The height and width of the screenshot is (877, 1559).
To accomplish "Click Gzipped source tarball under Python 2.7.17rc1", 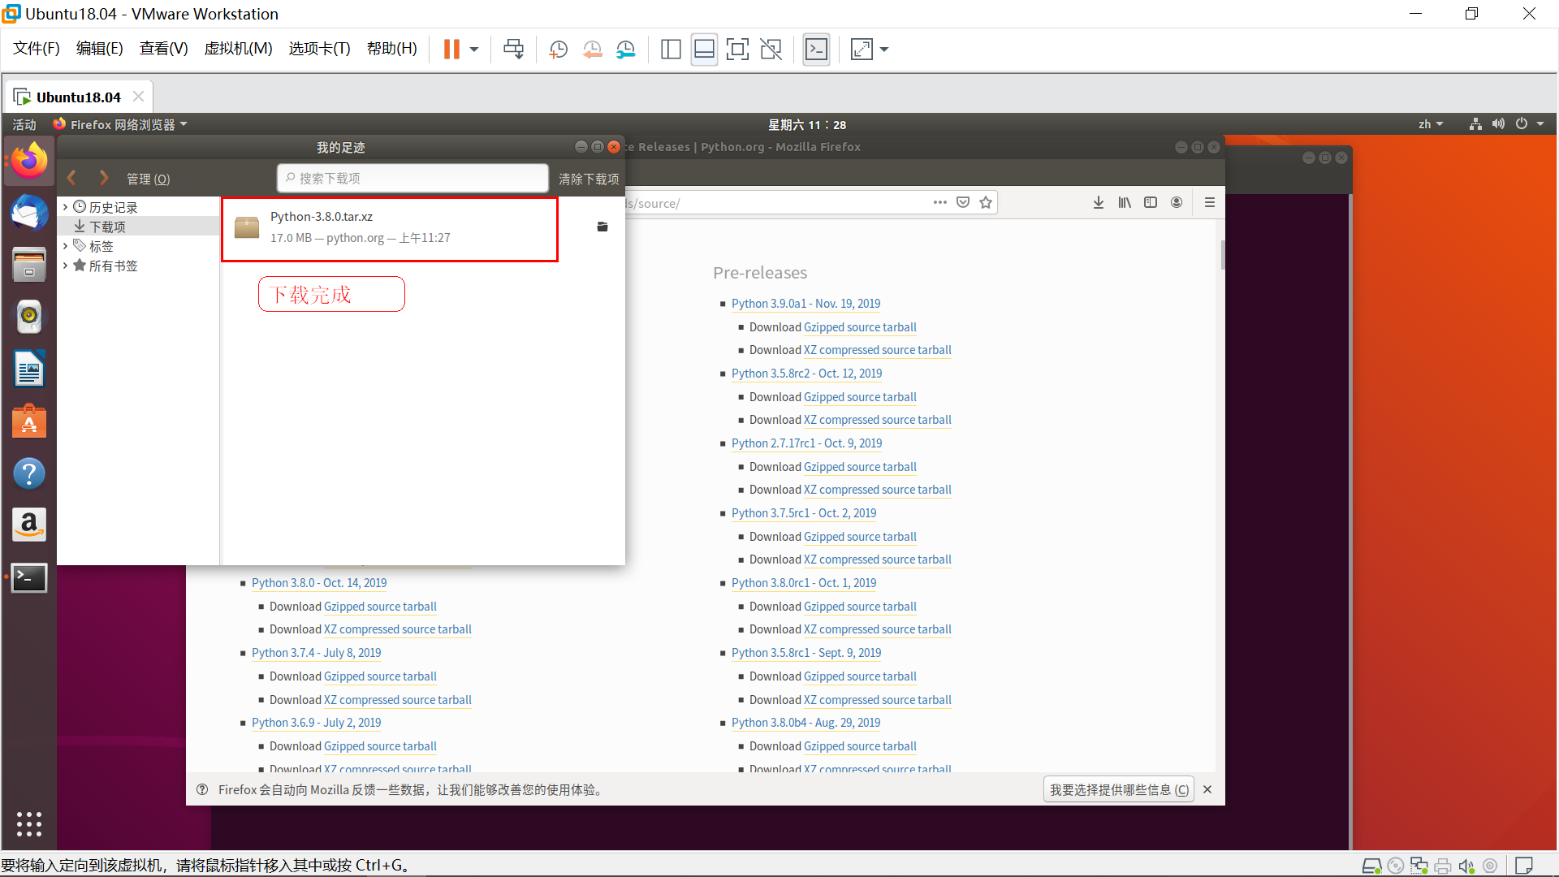I will tap(860, 467).
